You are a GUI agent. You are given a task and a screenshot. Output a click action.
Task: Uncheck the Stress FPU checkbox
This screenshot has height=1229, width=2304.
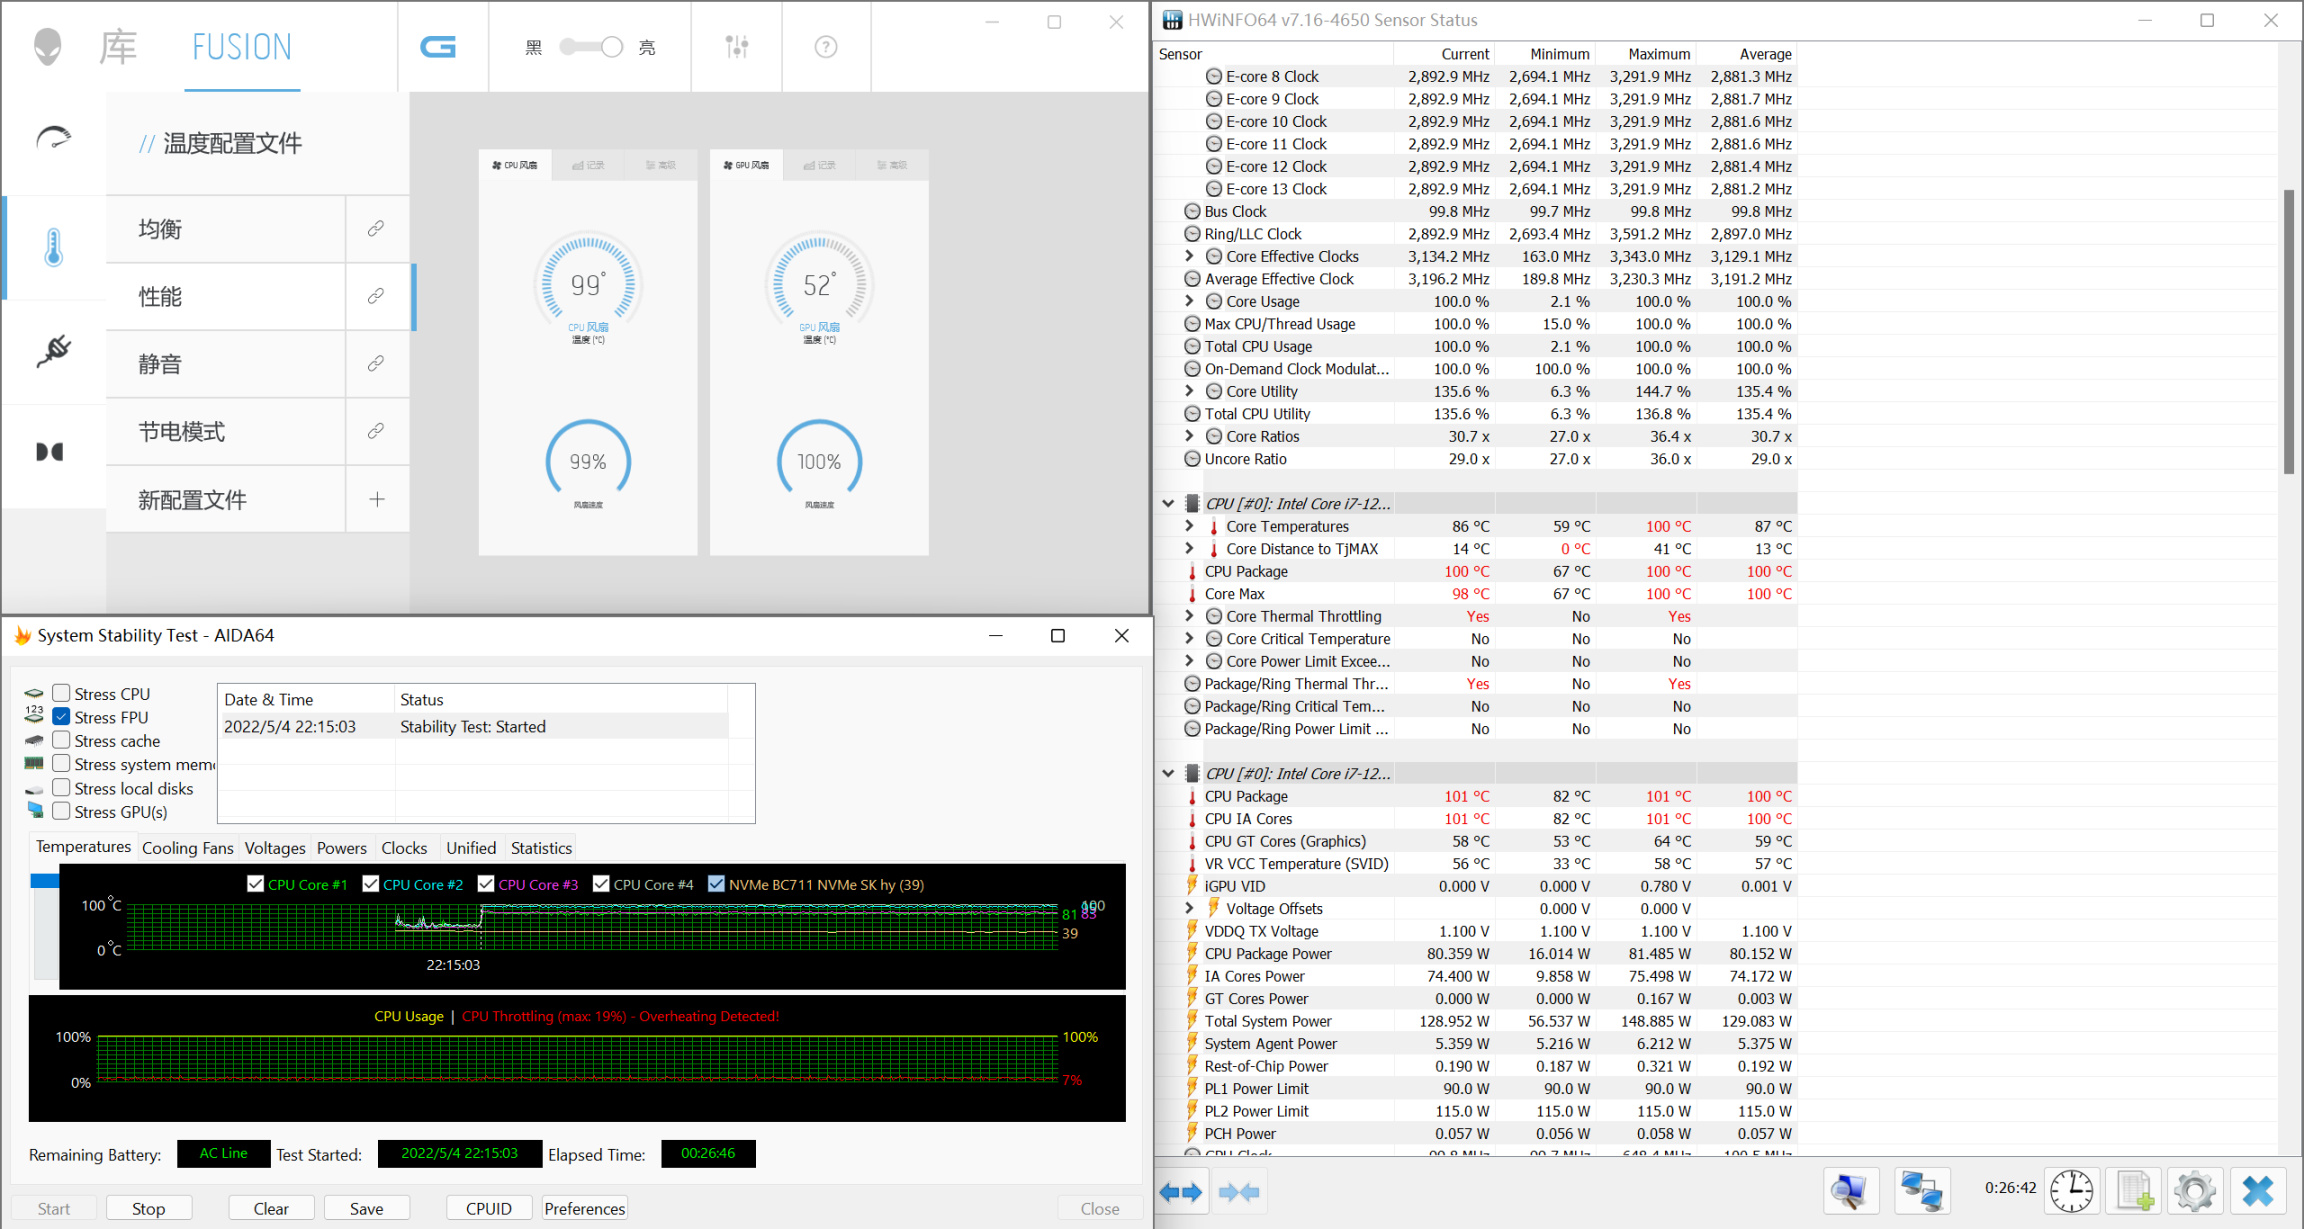click(62, 717)
